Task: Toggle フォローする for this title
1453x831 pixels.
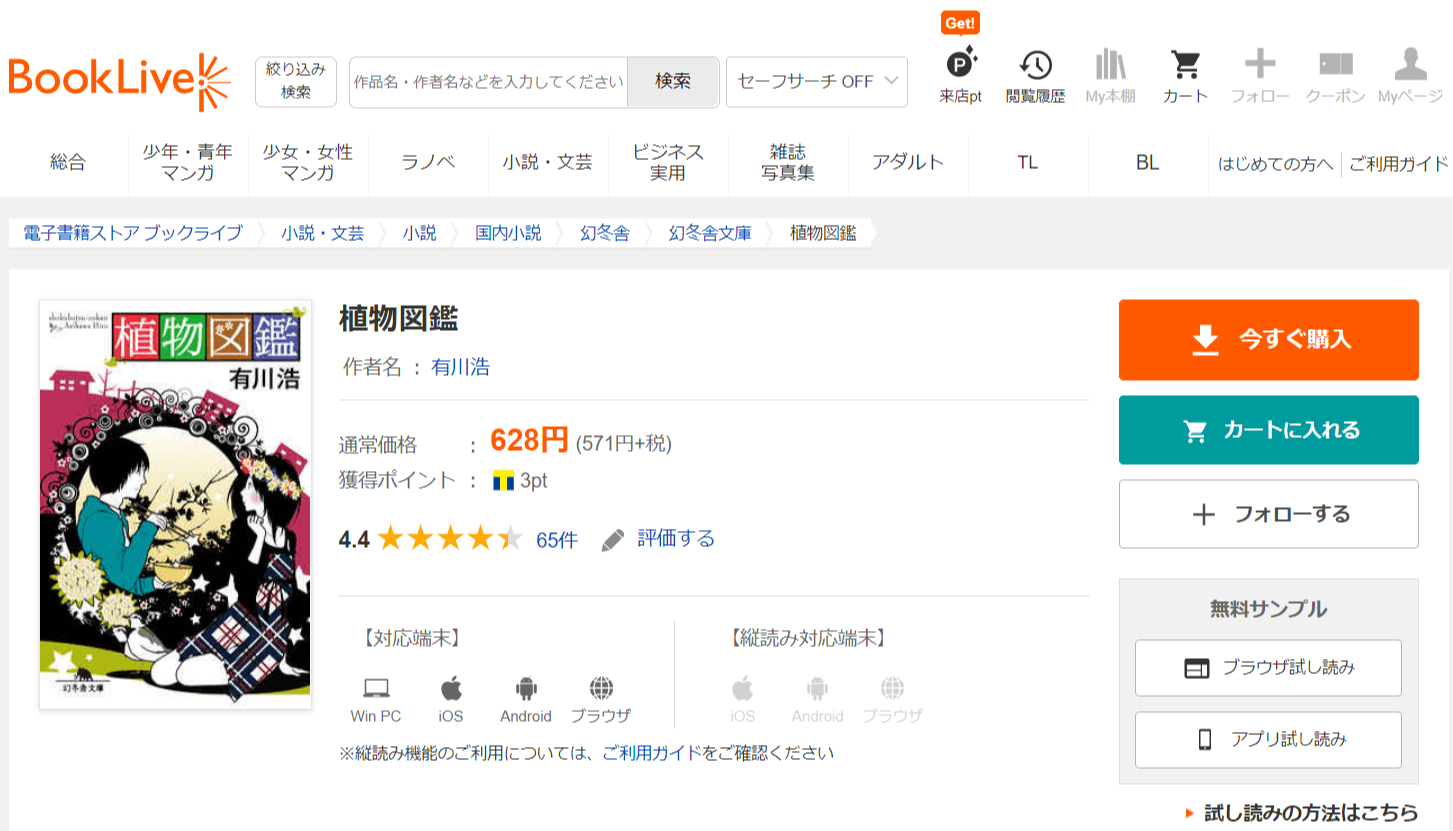Action: pos(1268,514)
